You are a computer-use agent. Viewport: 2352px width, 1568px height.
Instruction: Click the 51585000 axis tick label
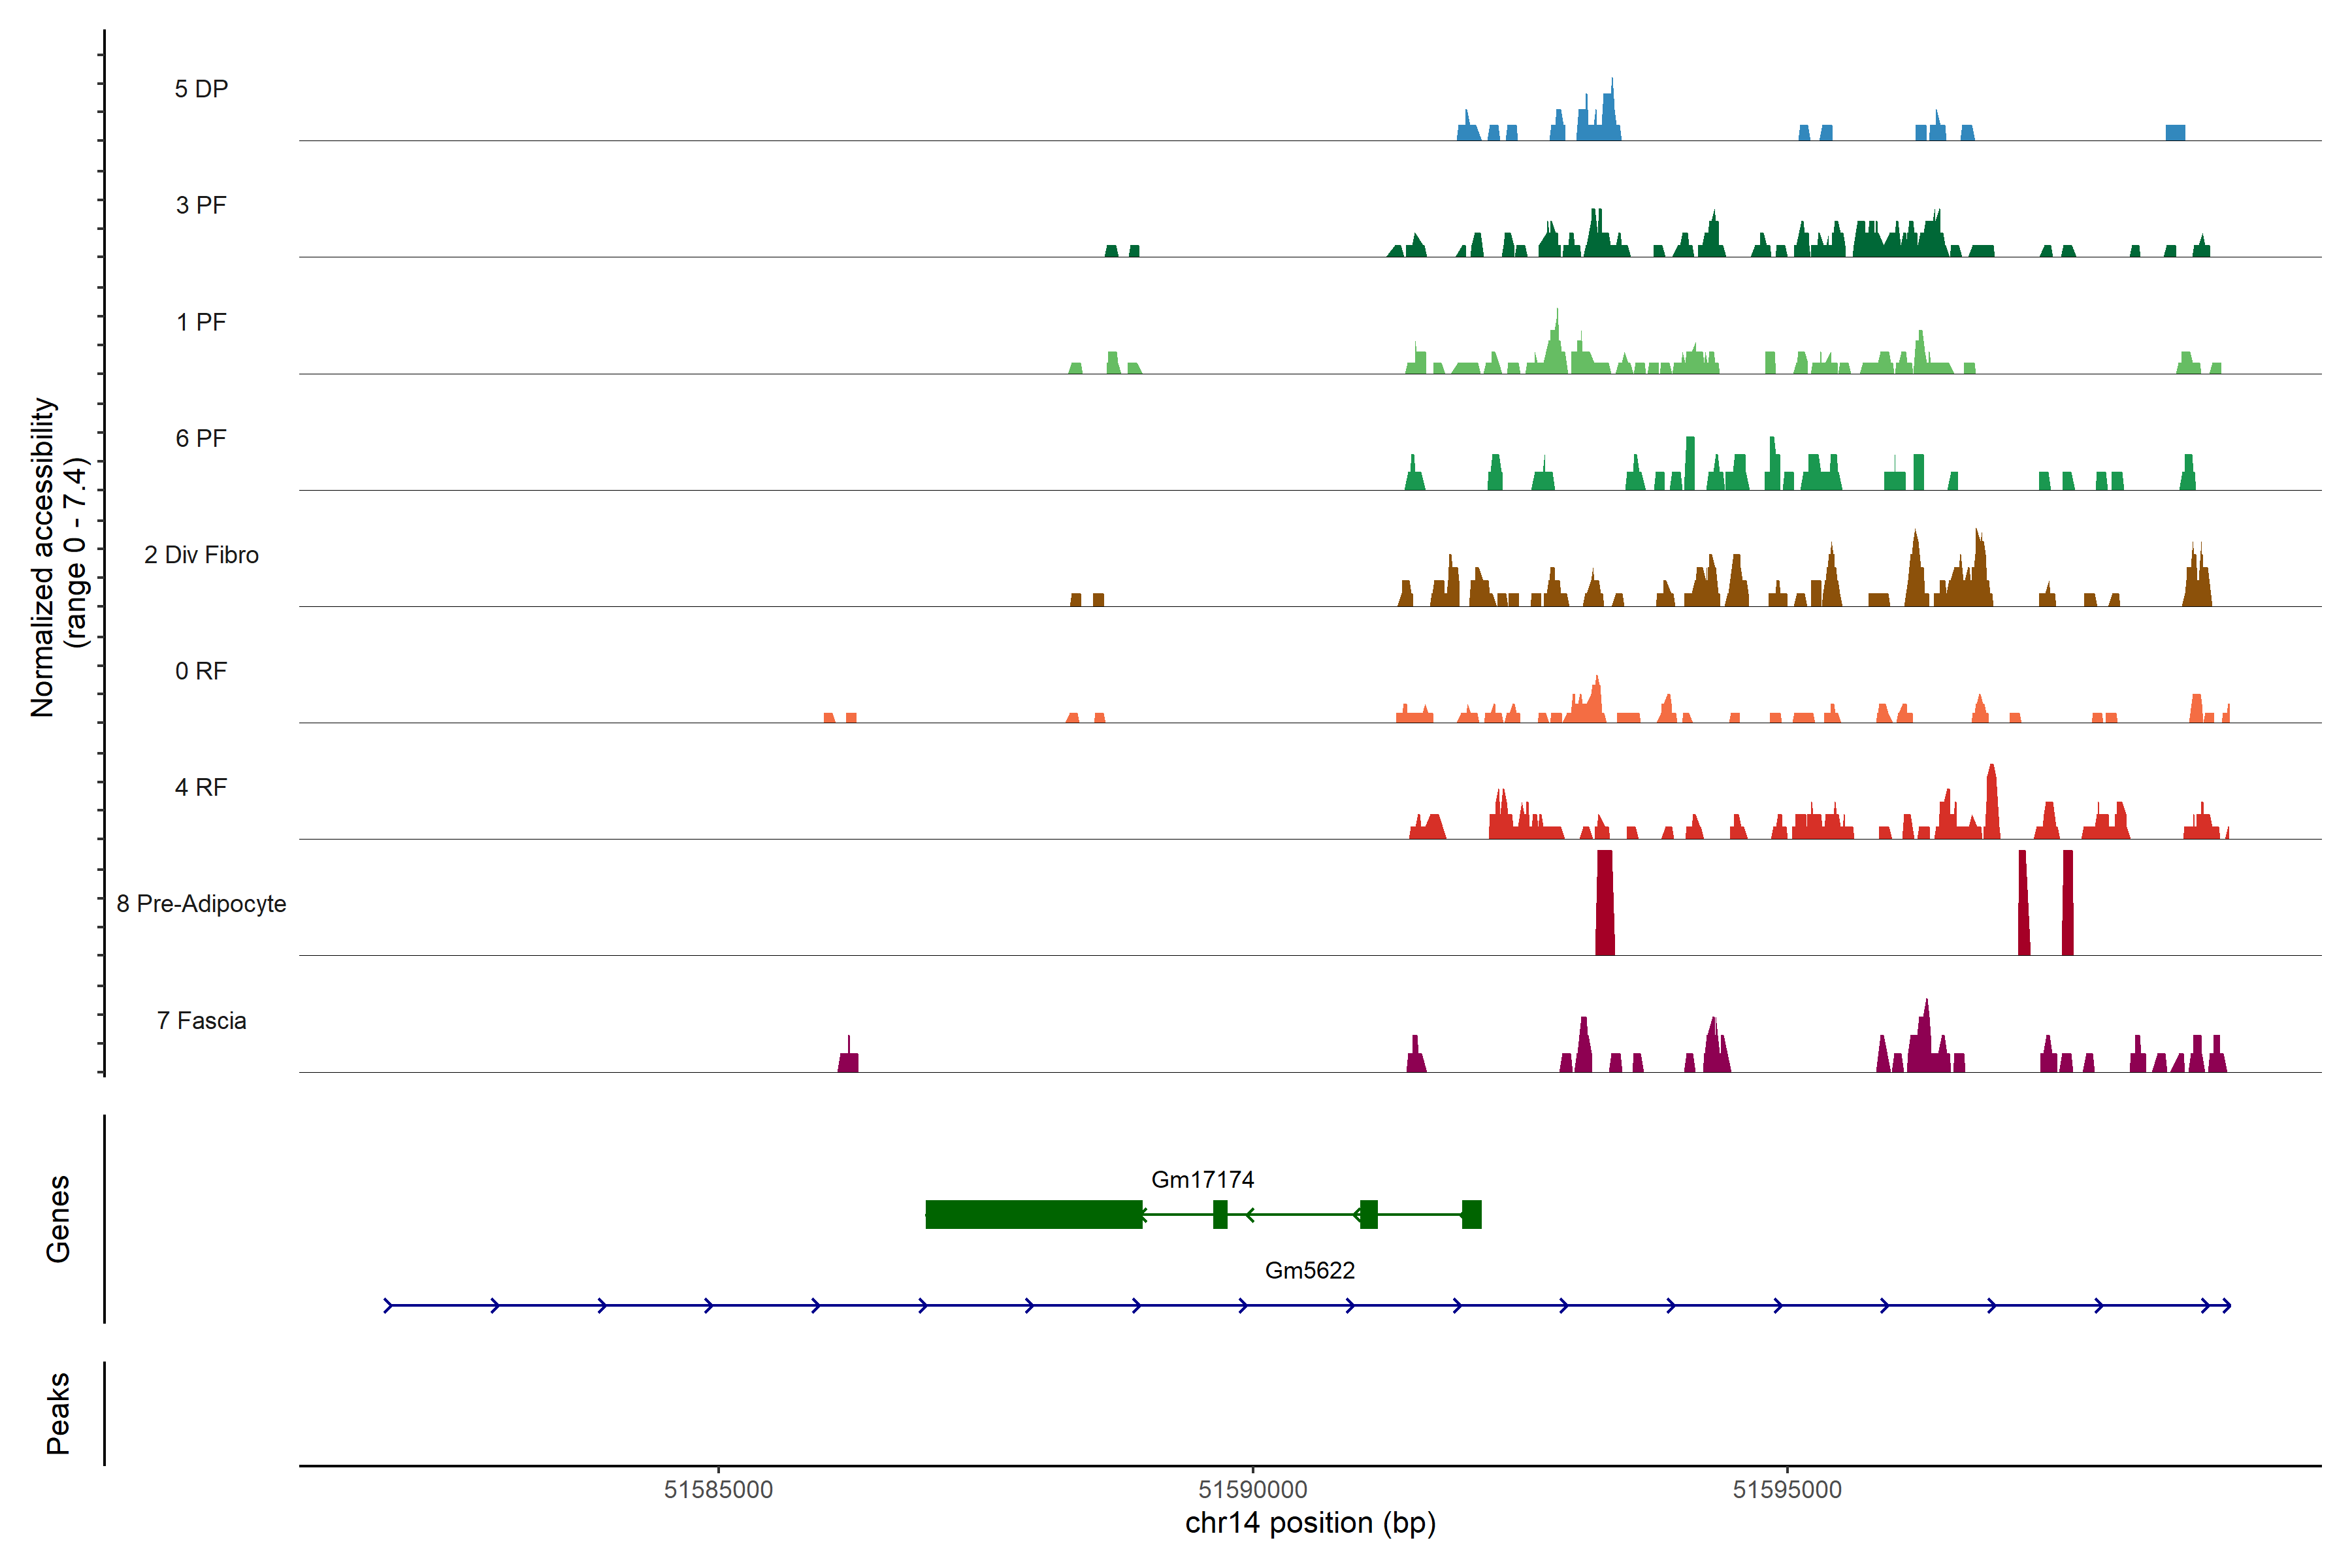coord(718,1489)
